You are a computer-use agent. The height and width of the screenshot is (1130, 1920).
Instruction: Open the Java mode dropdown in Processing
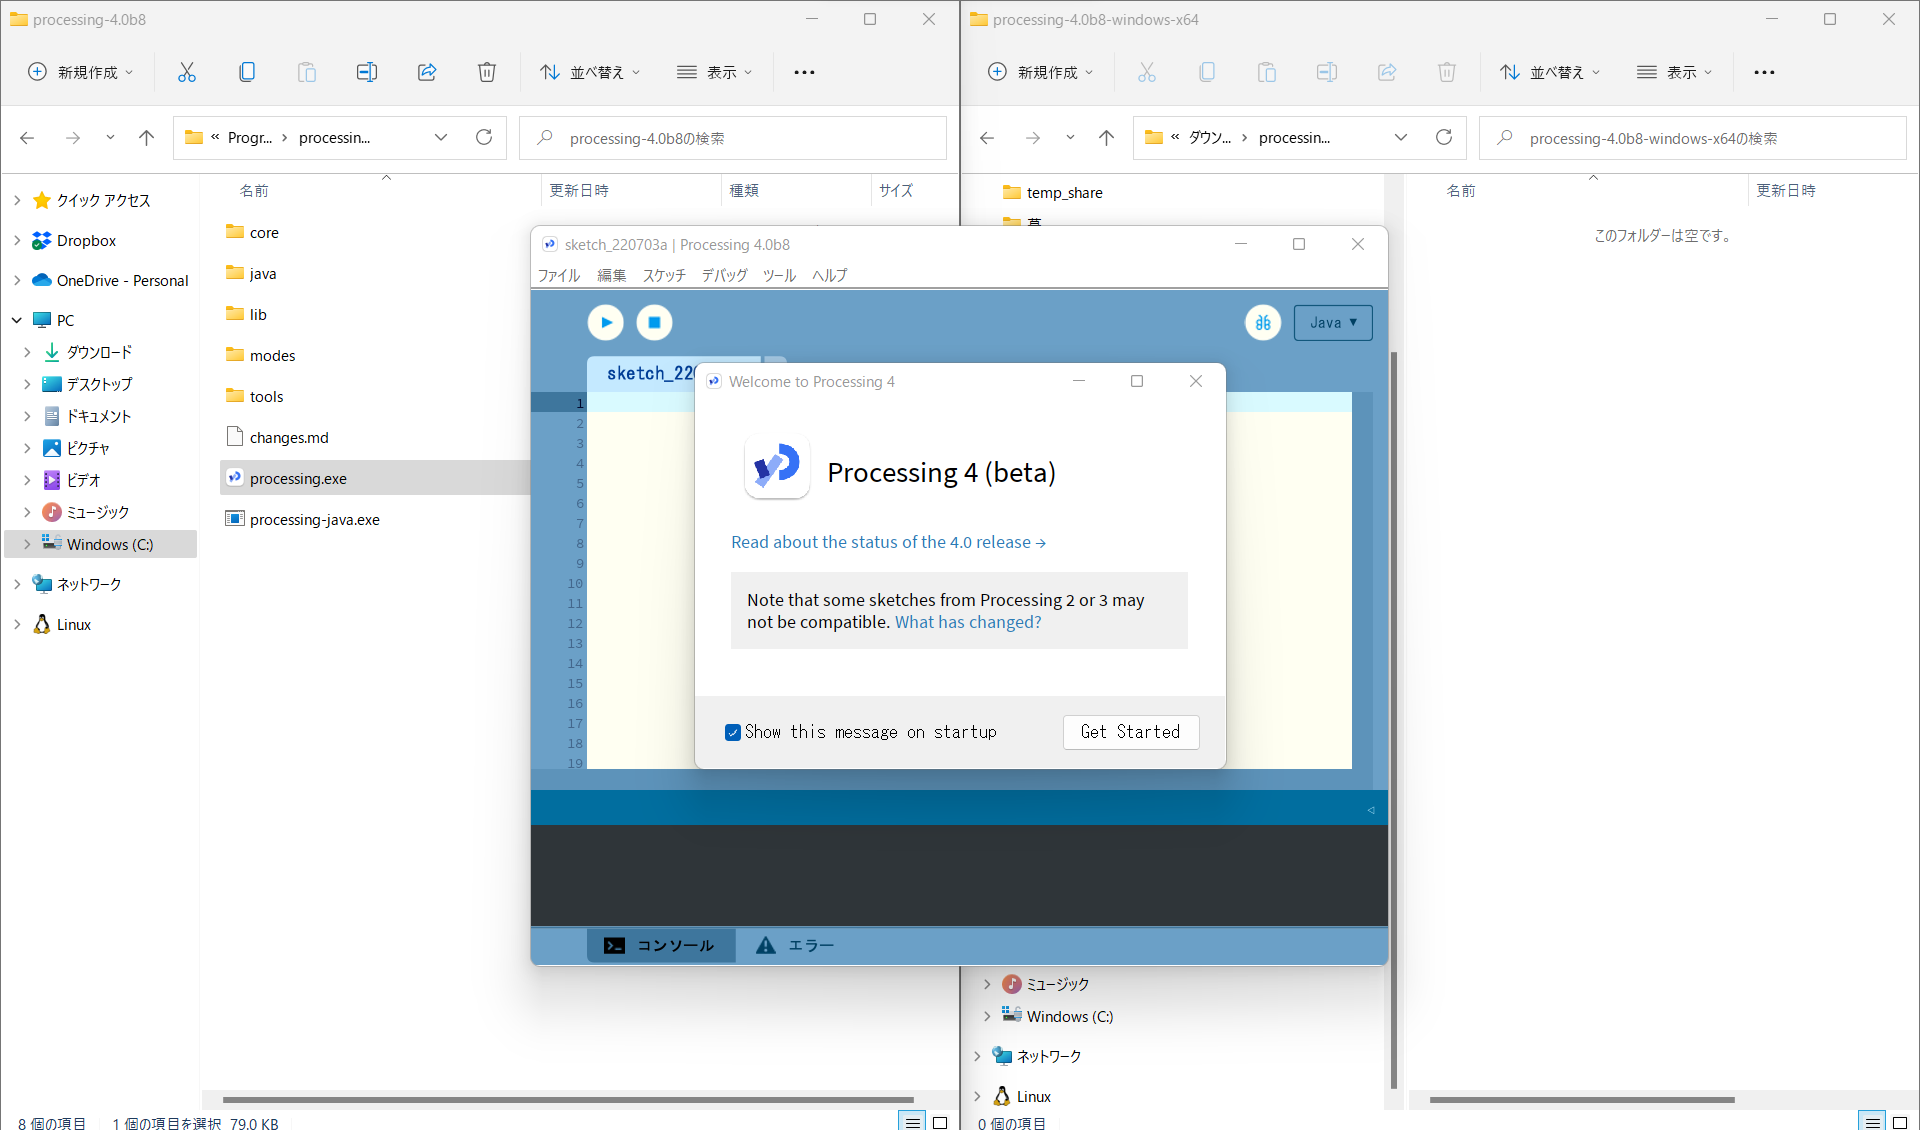[1333, 322]
